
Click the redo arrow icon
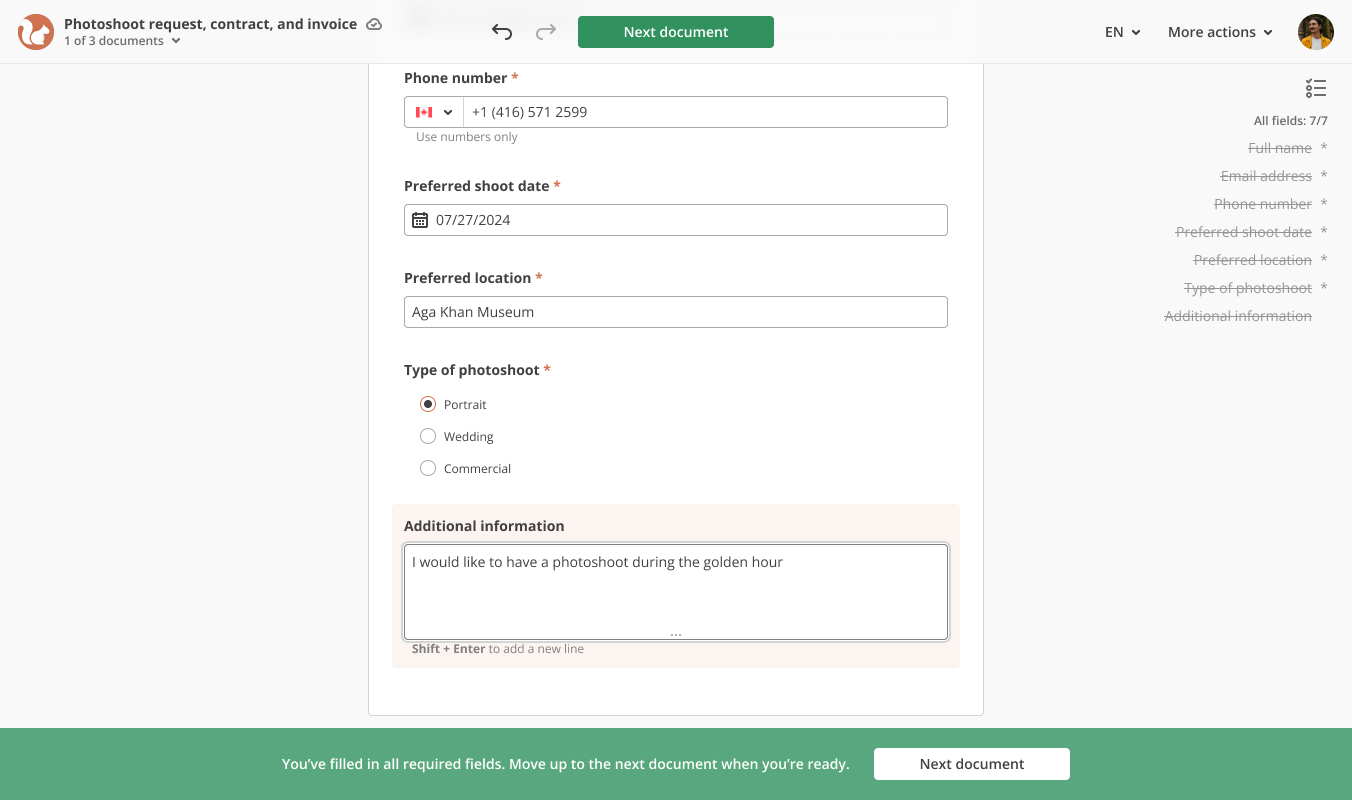[x=546, y=32]
